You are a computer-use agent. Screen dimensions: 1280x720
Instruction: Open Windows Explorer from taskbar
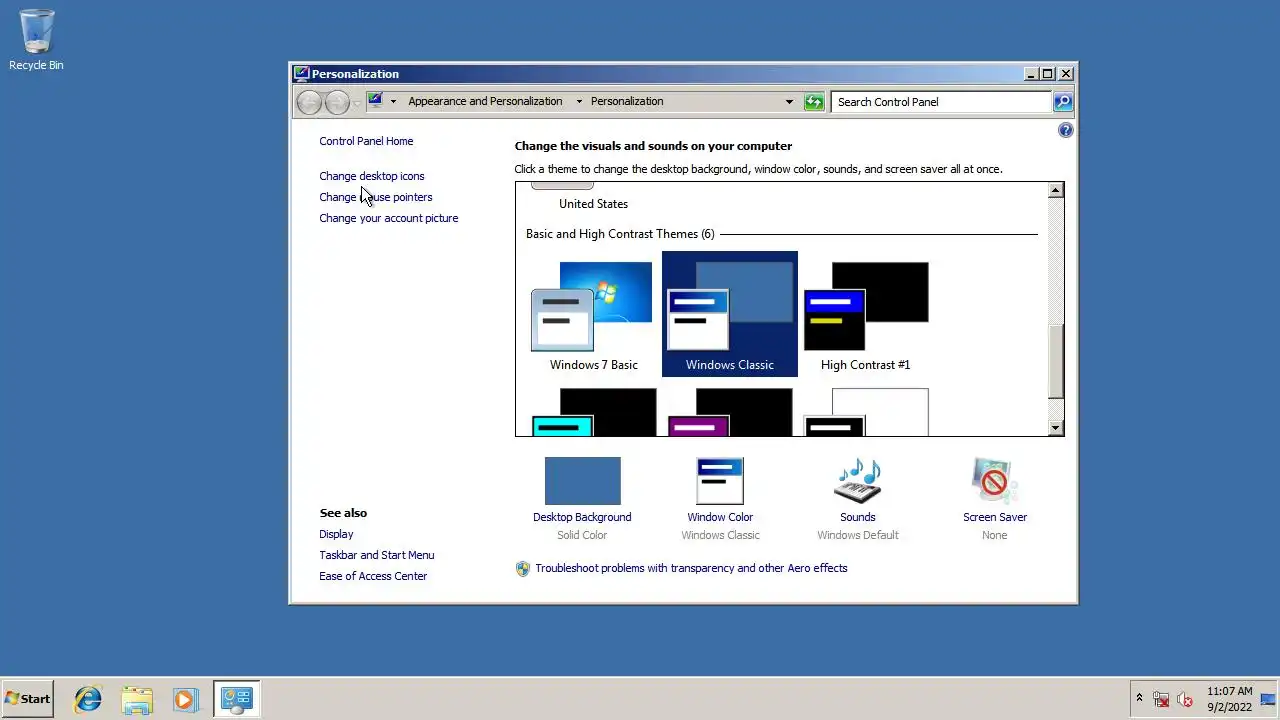(x=137, y=699)
